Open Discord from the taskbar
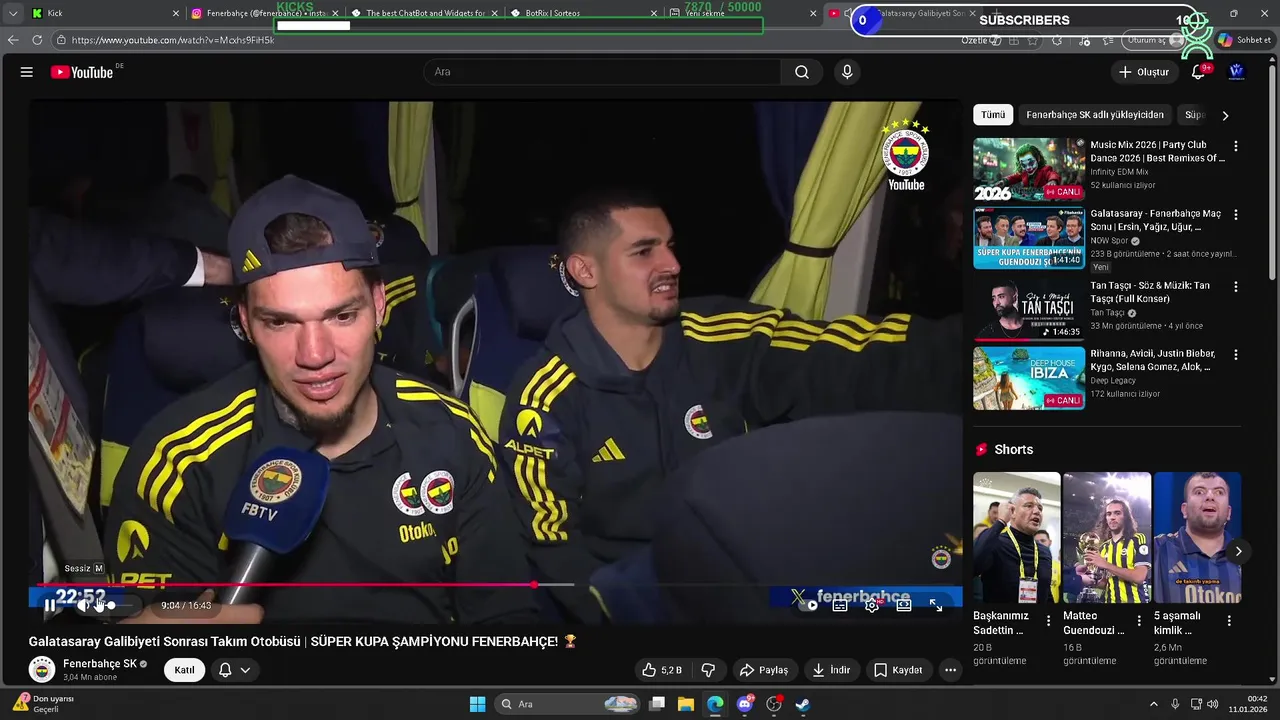Screen dimensions: 1280x720 744,704
